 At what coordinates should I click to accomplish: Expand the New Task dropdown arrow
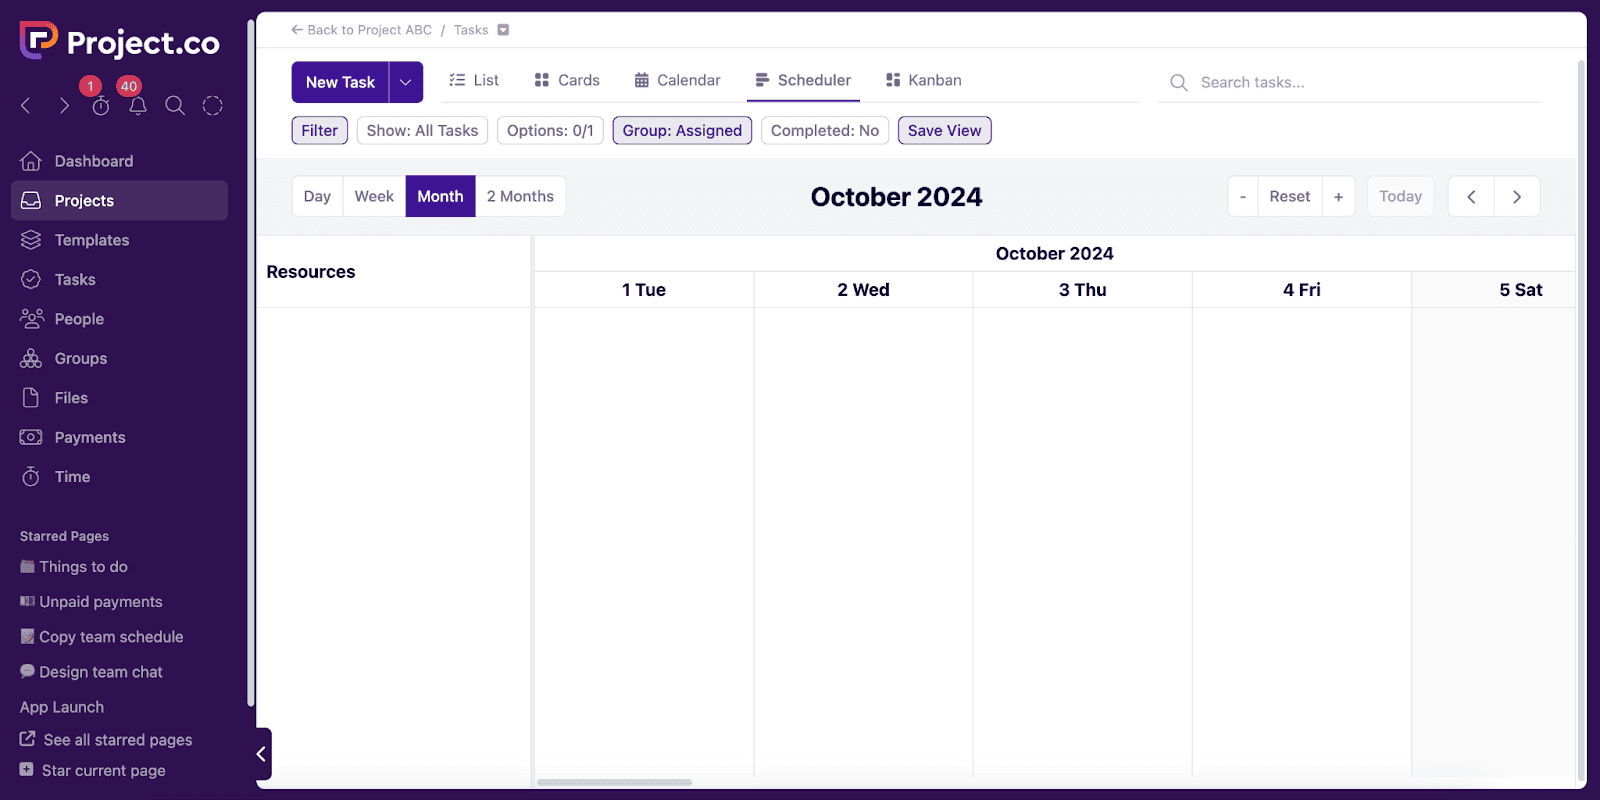click(x=406, y=82)
